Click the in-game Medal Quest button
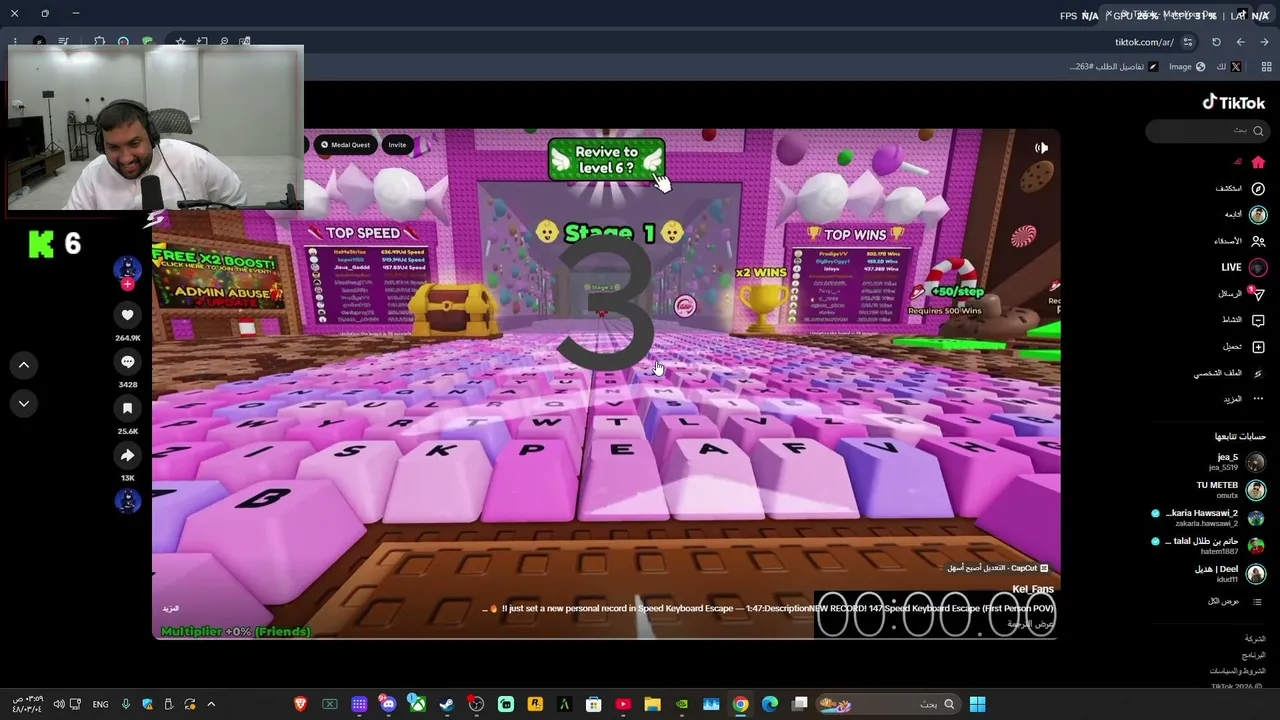 (x=345, y=145)
